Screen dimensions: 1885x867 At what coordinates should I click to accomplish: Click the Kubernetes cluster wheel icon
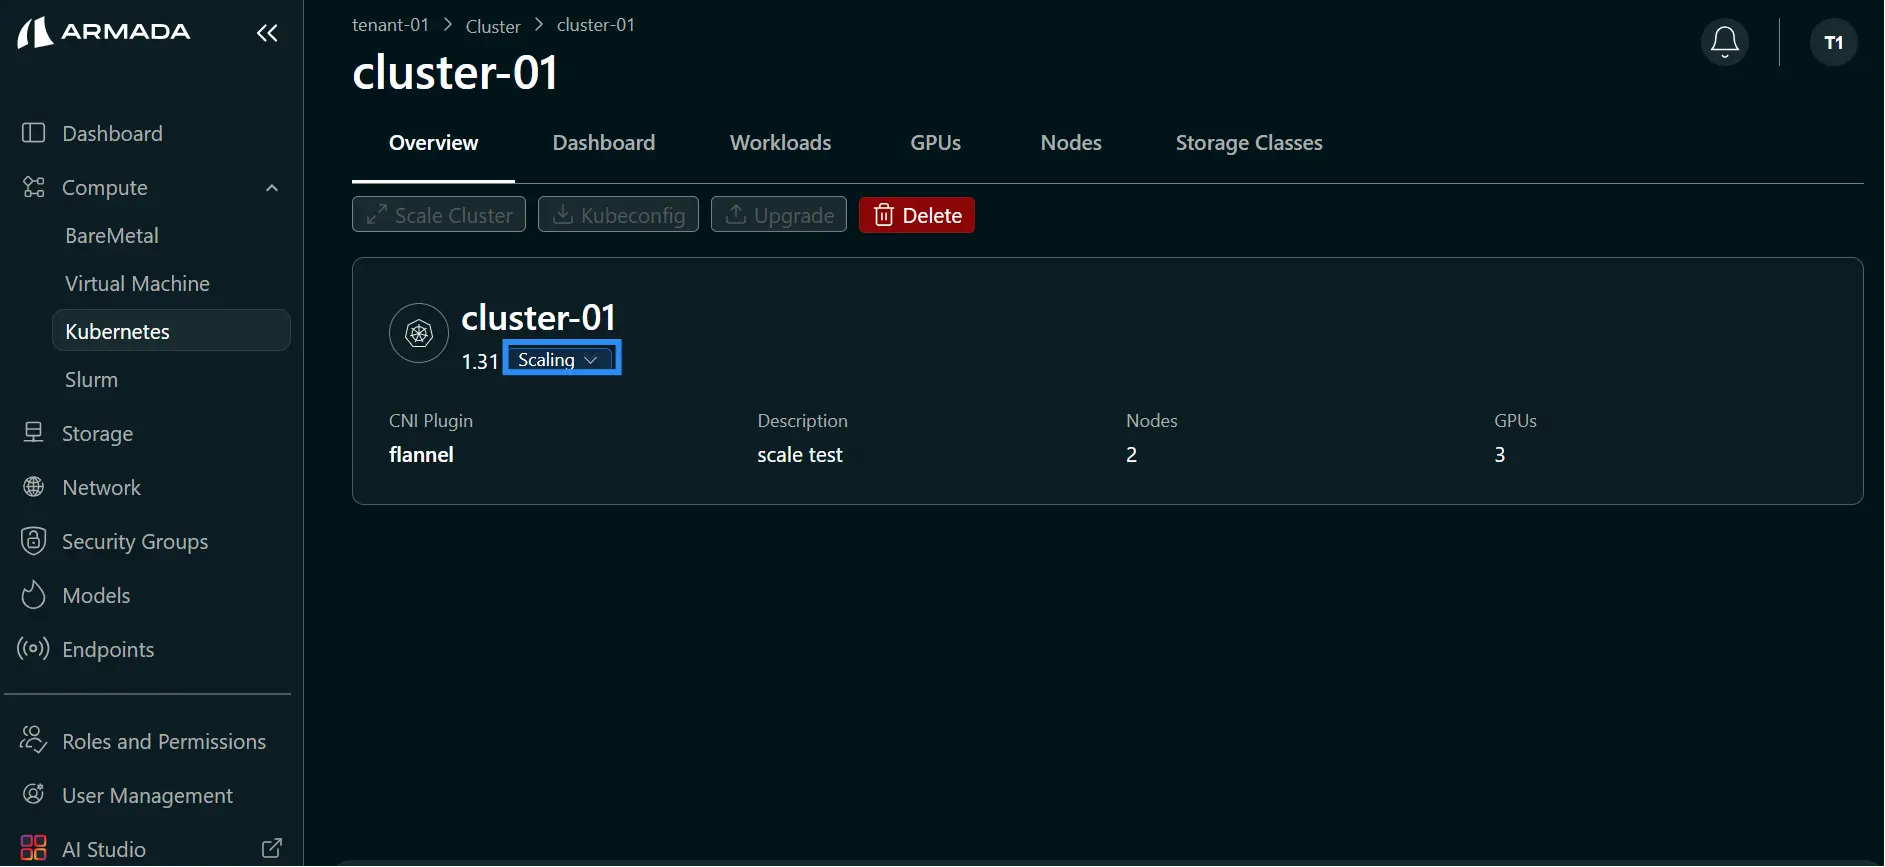tap(419, 333)
